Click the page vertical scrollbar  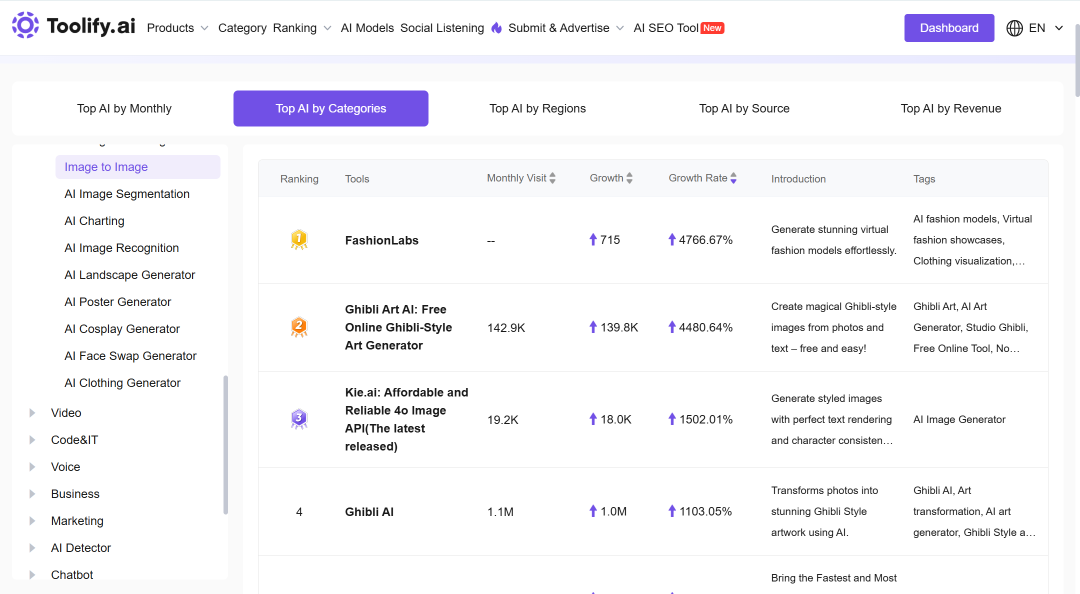pyautogui.click(x=1076, y=61)
